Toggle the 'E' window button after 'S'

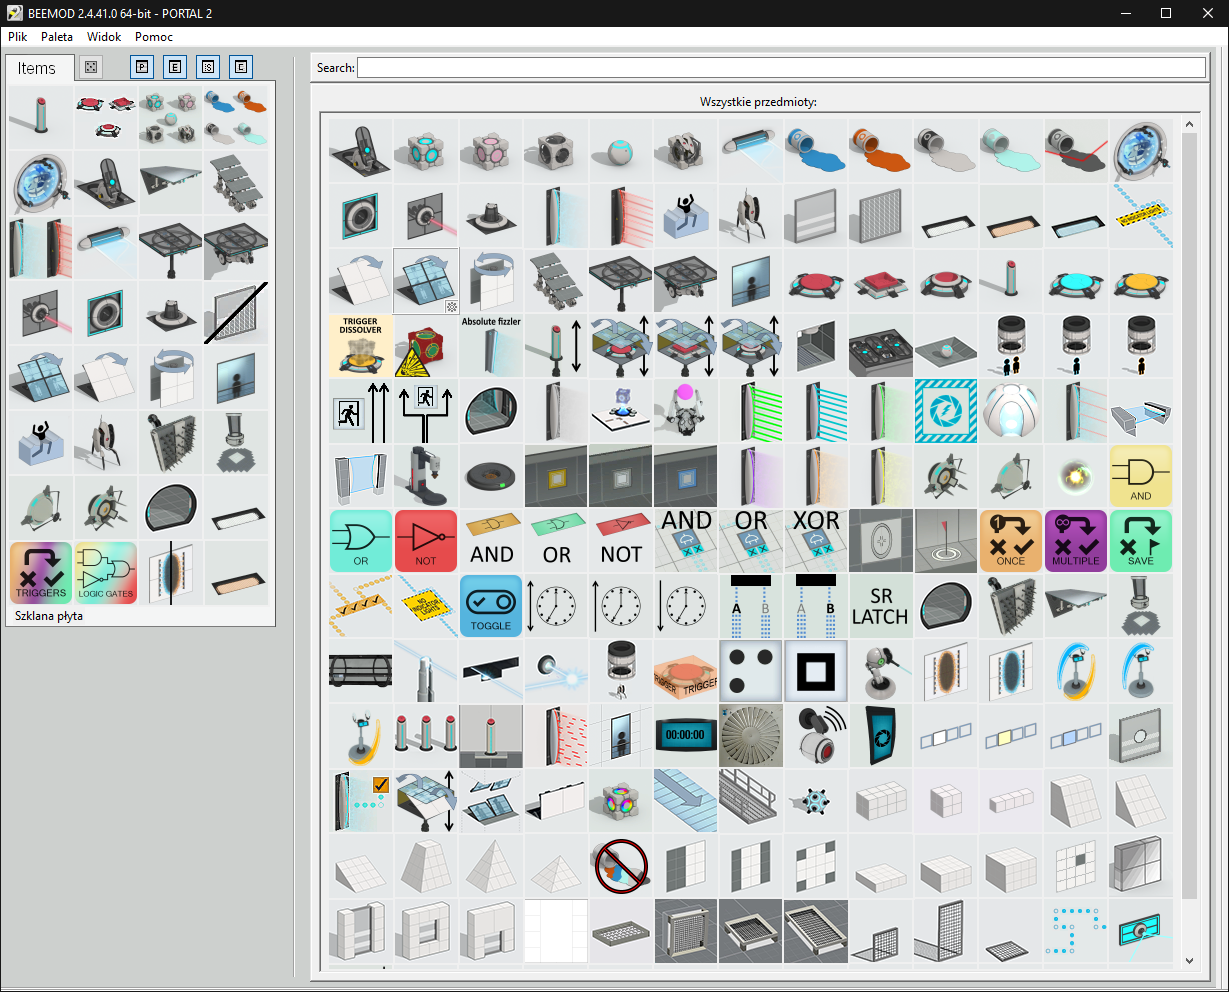(241, 67)
